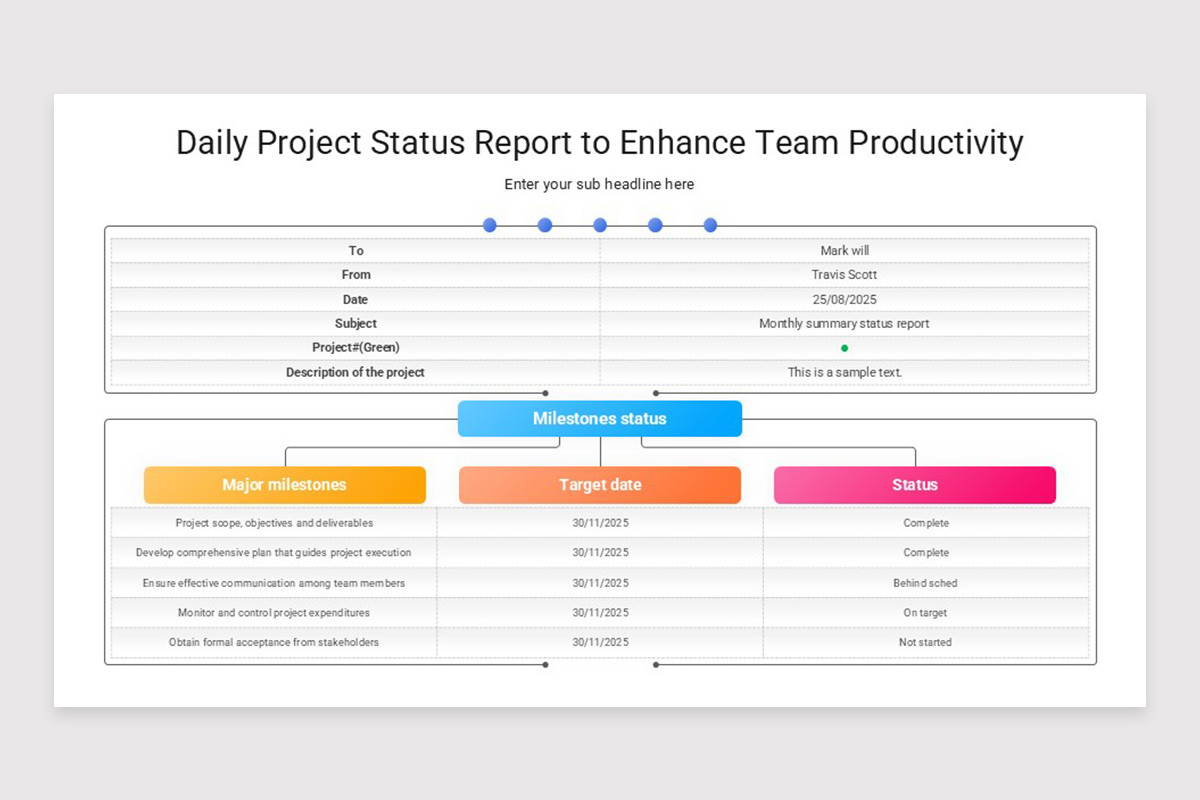Select the second blue dot marker
Image resolution: width=1200 pixels, height=800 pixels.
point(545,225)
